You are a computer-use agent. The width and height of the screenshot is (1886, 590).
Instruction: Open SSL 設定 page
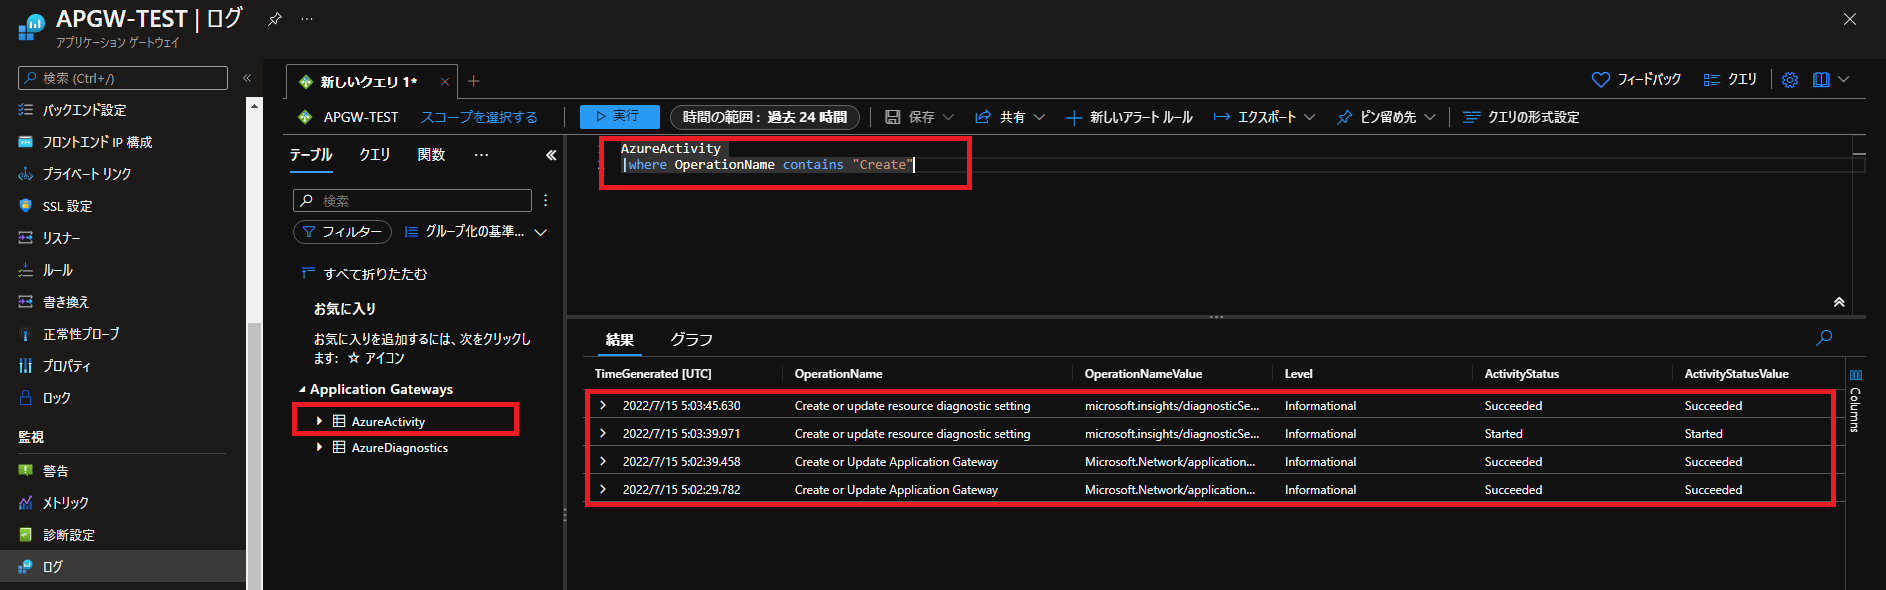(67, 206)
